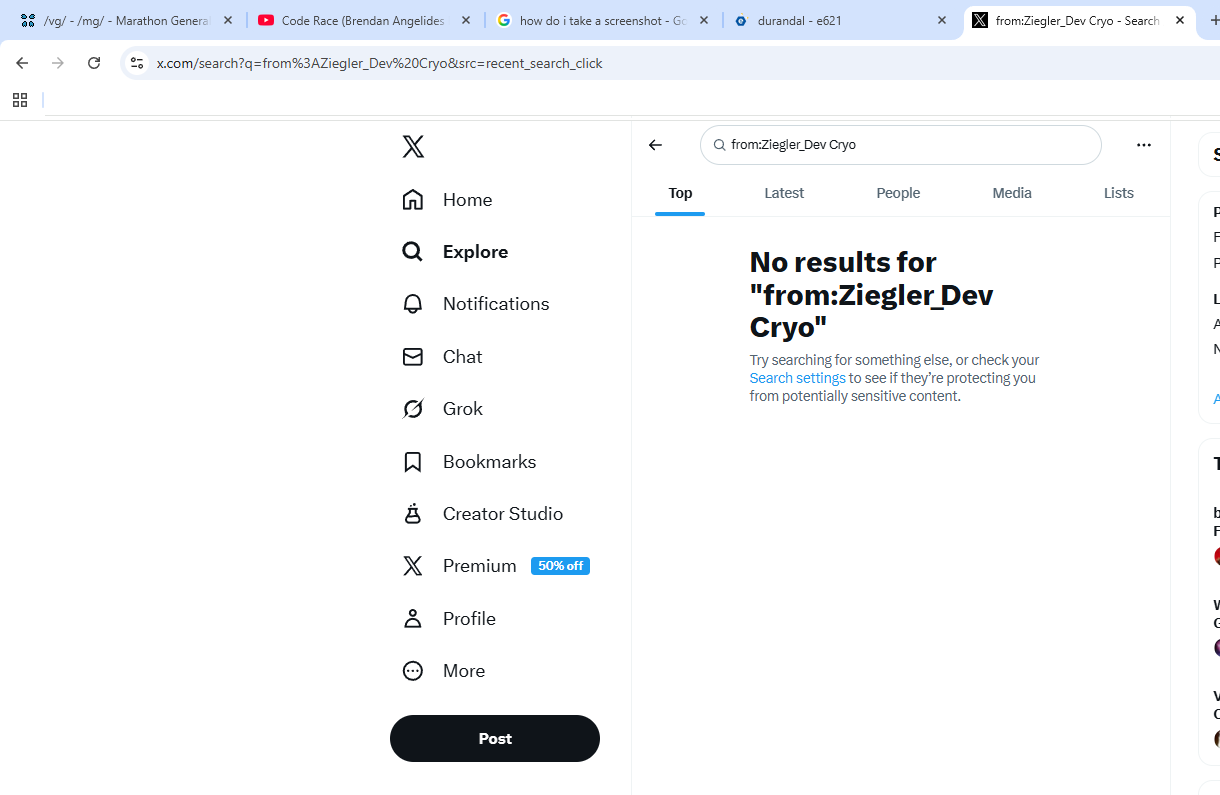Open Premium X icon
1220x795 pixels.
point(413,566)
